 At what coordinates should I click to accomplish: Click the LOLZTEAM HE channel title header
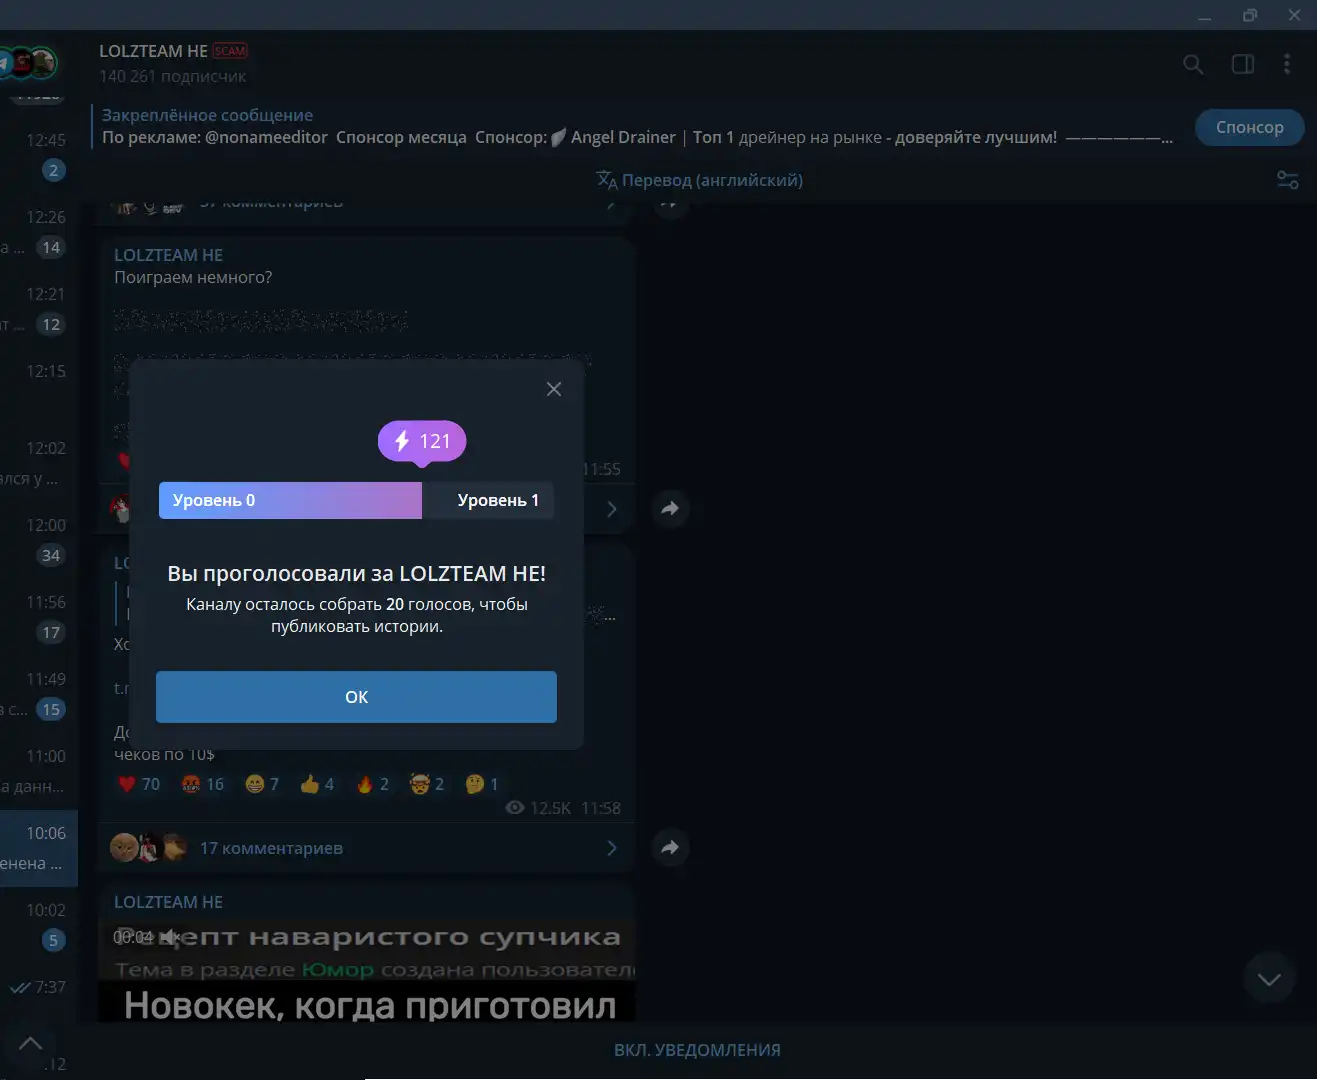coord(153,51)
